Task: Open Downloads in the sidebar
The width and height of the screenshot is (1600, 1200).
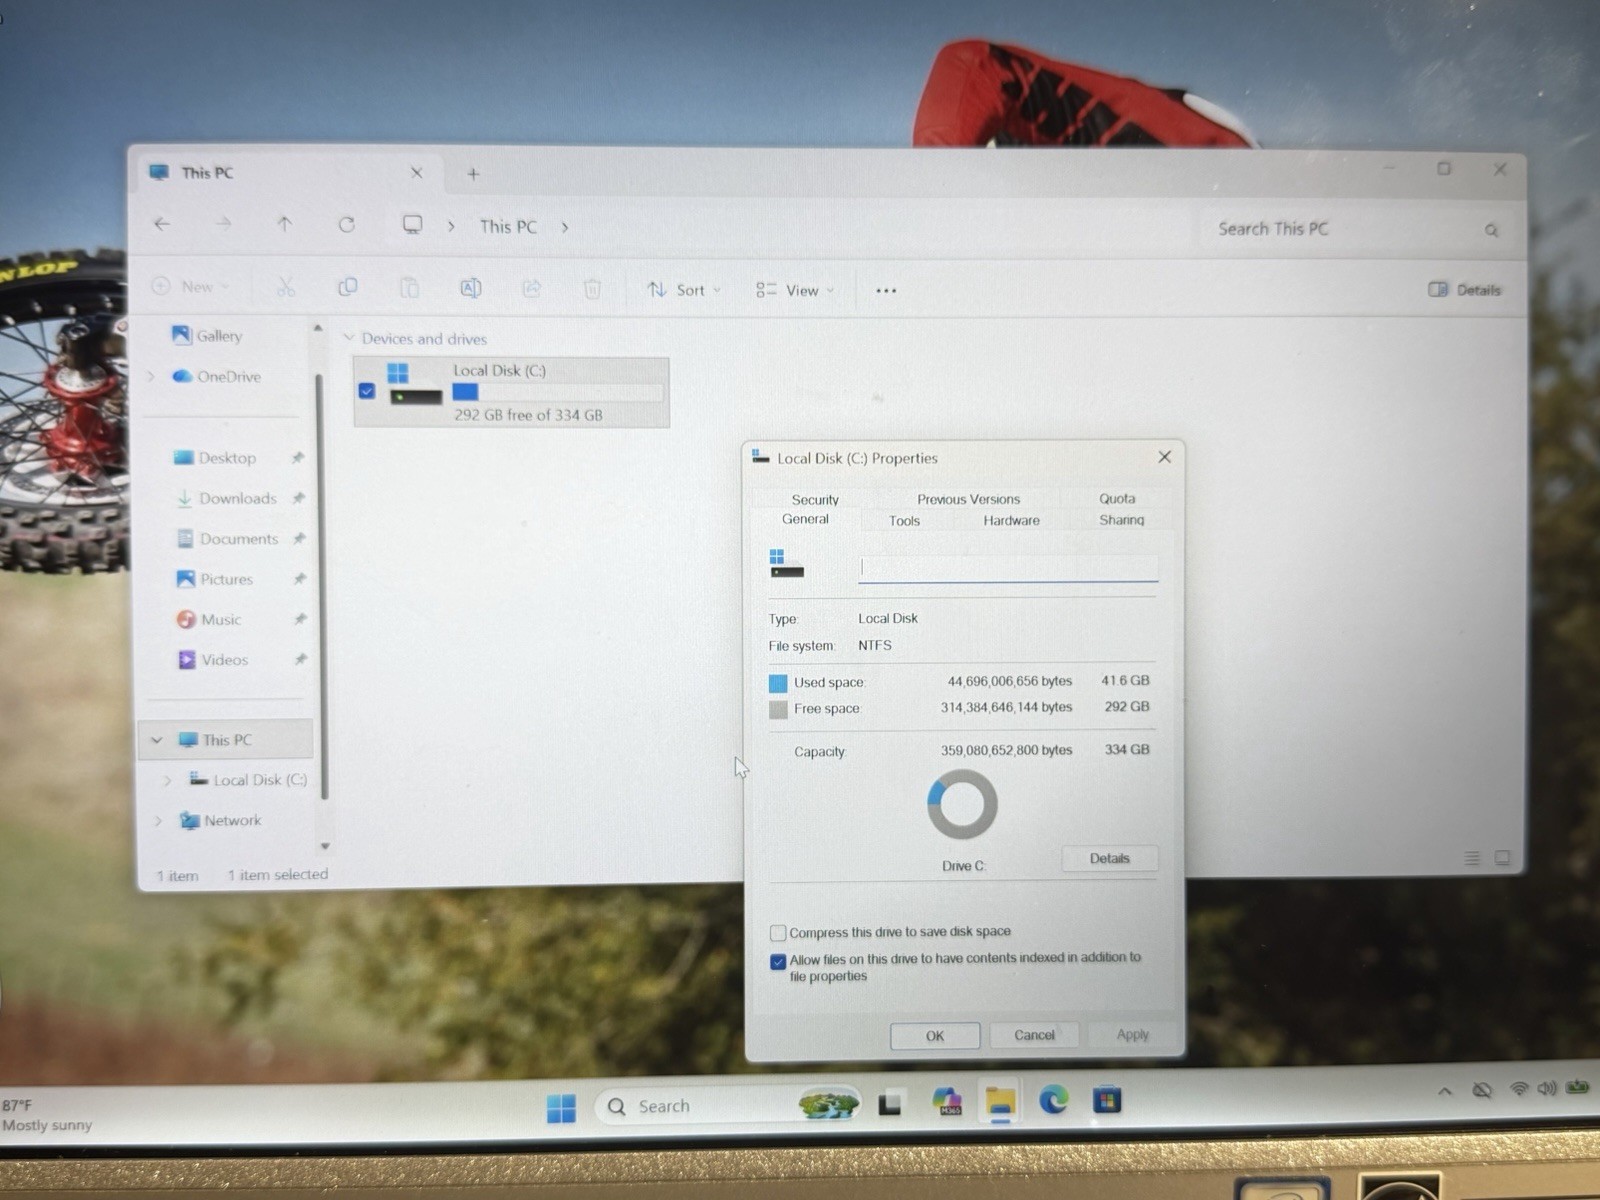Action: tap(237, 498)
